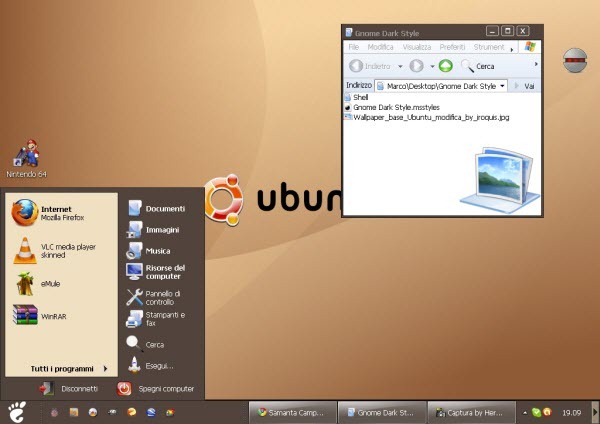Select Gnome Dark Style.msstyles file

tap(392, 107)
